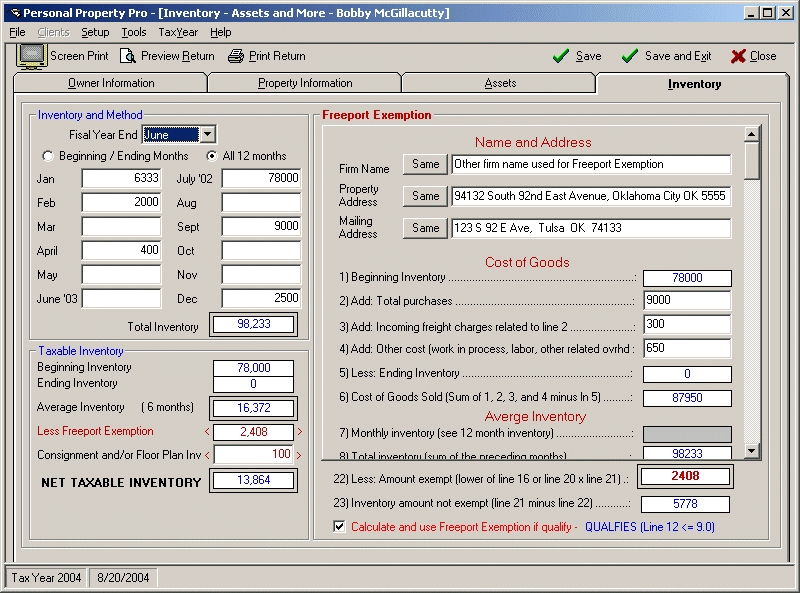The height and width of the screenshot is (593, 800).
Task: Click the empty Nov inventory field
Action: [261, 274]
